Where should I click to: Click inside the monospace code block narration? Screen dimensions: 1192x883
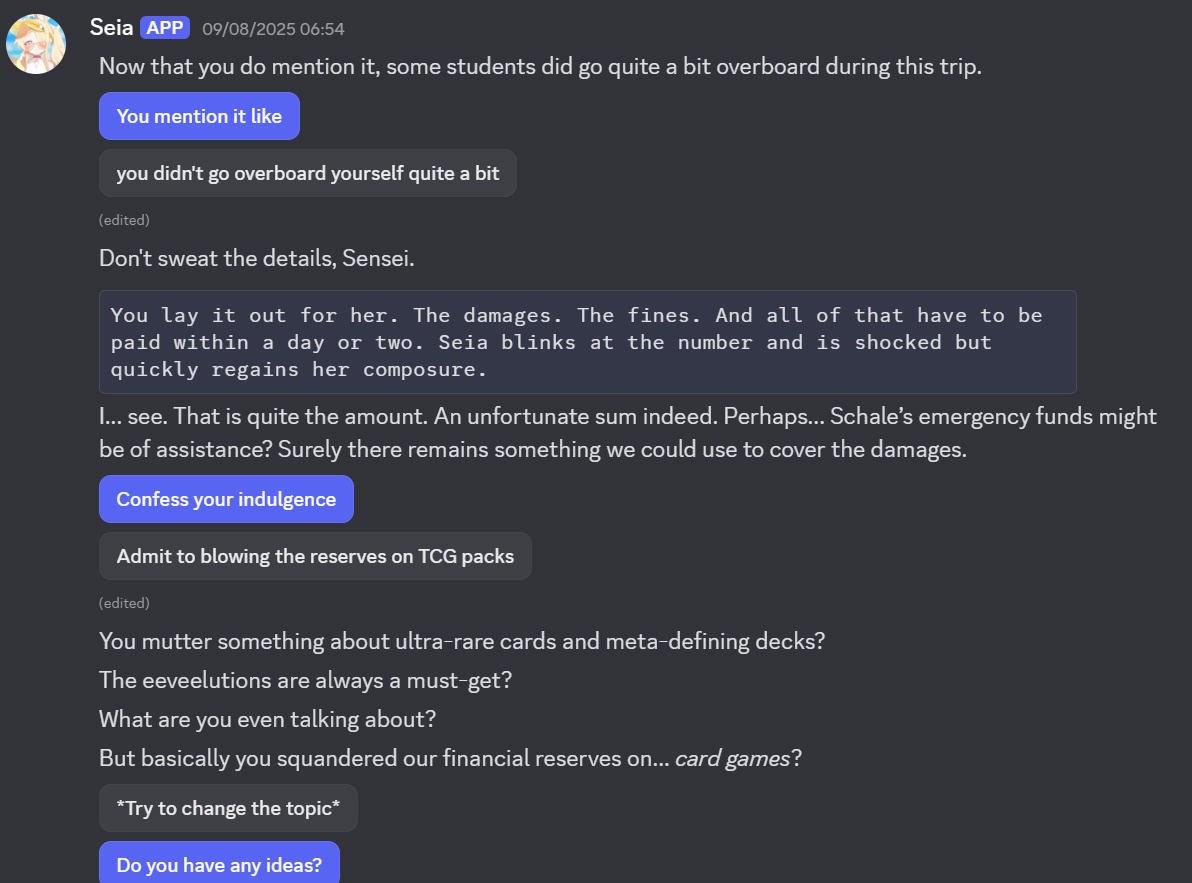588,342
